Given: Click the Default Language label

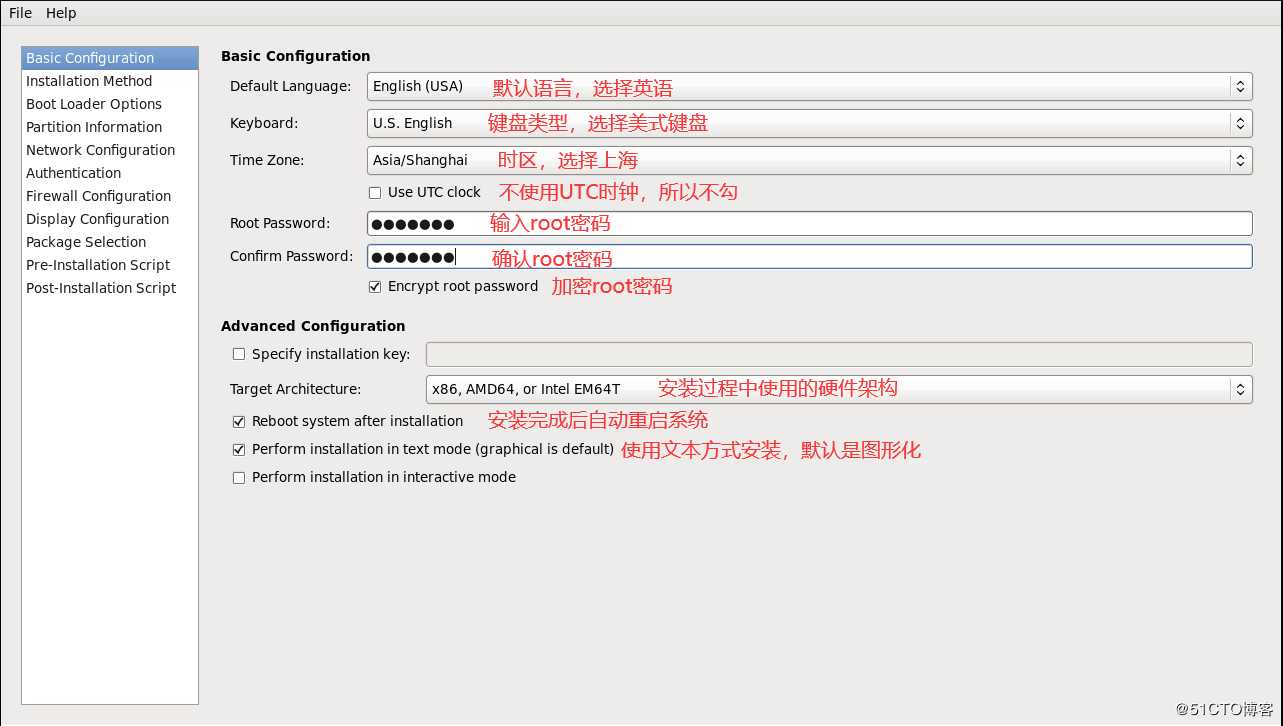Looking at the screenshot, I should [x=290, y=86].
